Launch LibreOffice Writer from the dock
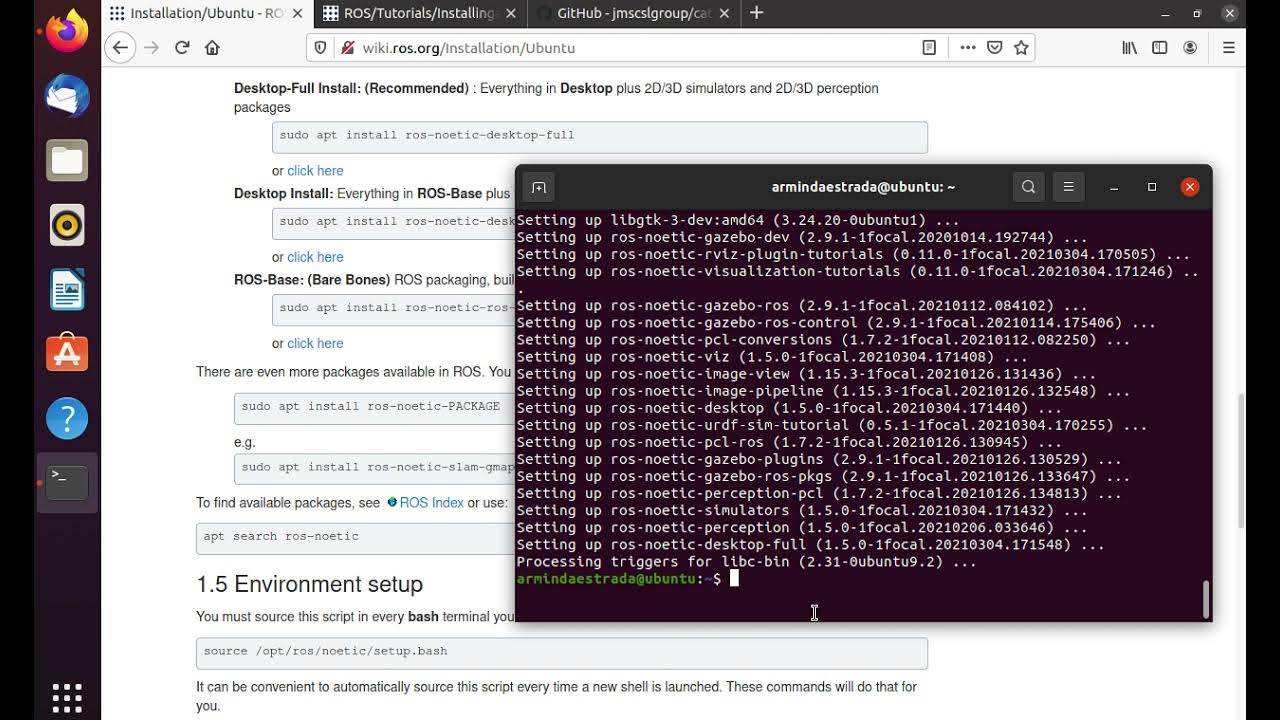 tap(67, 290)
